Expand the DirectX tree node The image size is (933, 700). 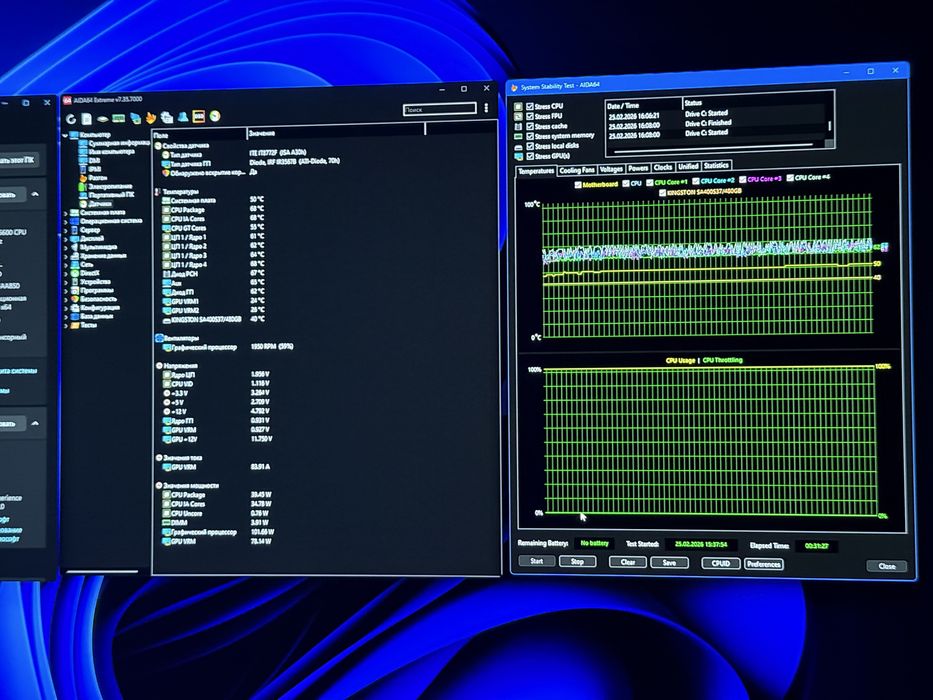coord(65,274)
